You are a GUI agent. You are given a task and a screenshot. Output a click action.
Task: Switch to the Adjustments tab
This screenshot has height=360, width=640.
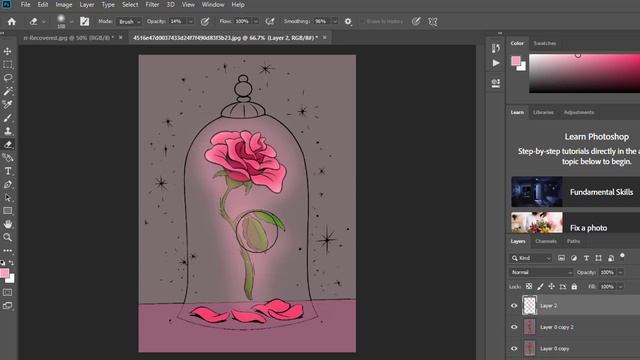pos(579,112)
